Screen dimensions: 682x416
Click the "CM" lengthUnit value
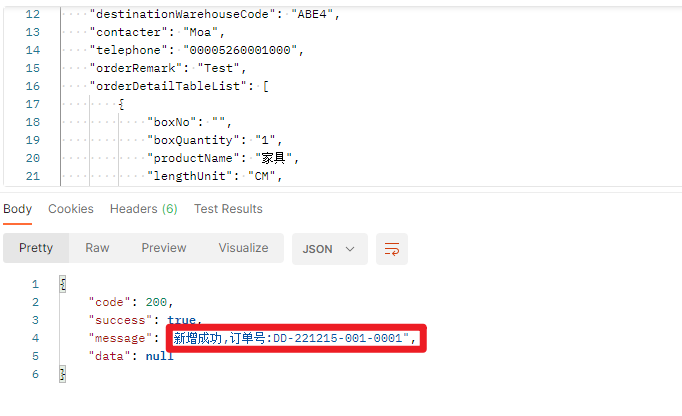[262, 176]
